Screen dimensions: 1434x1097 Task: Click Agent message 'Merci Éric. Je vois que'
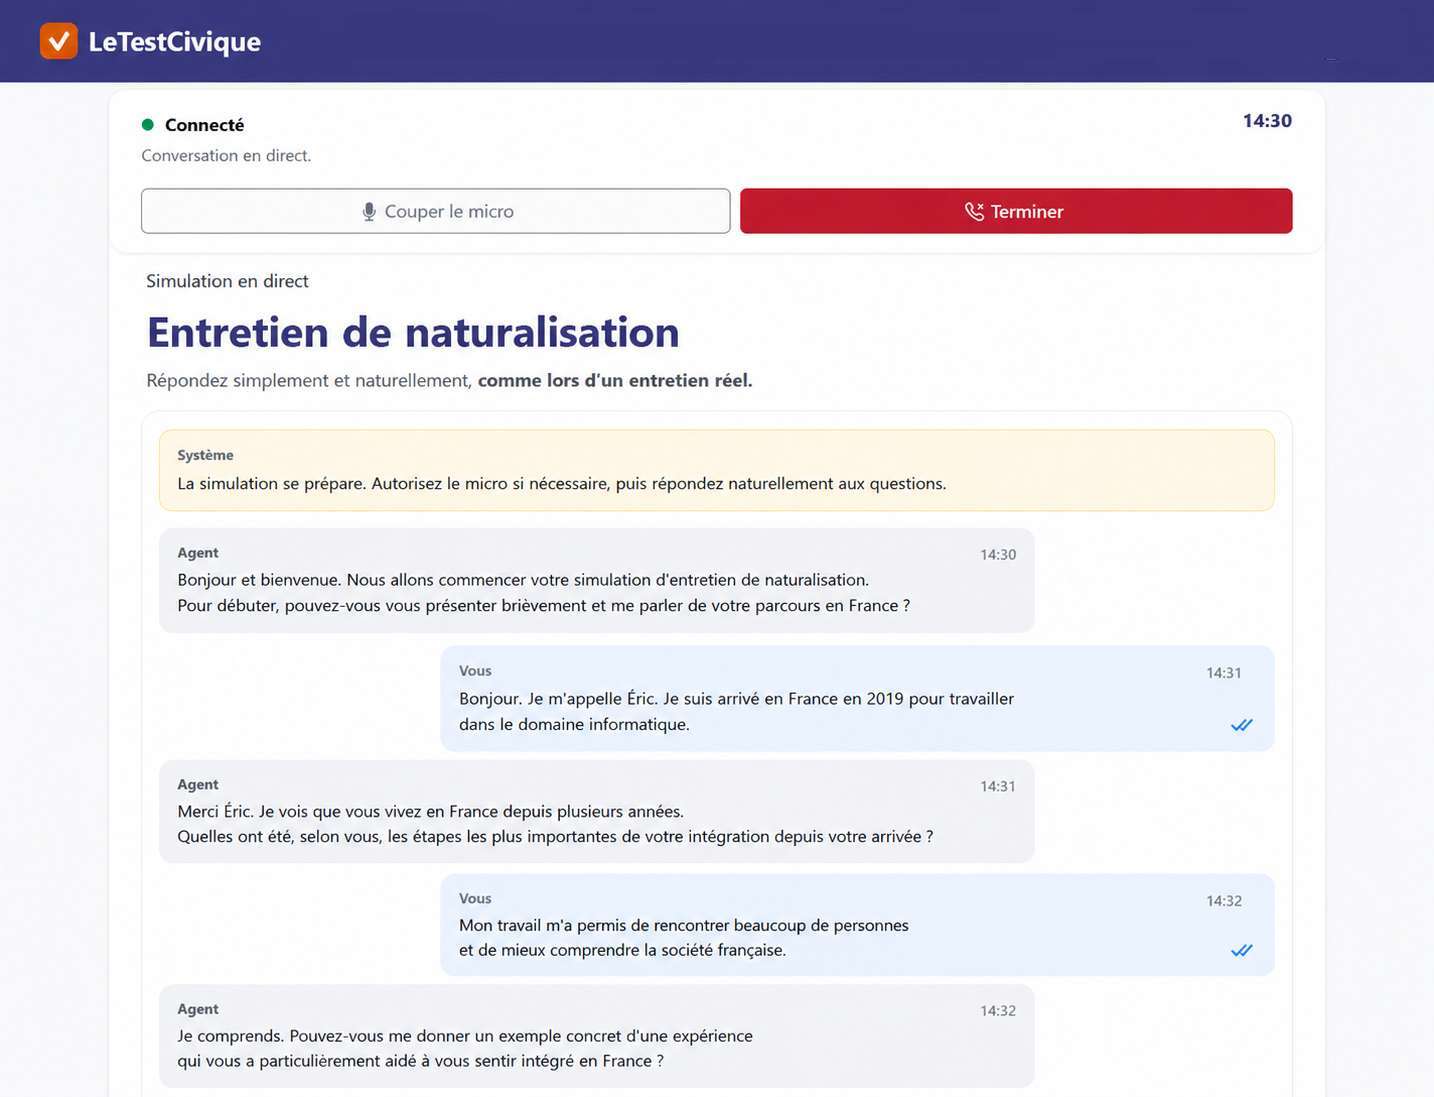(596, 811)
